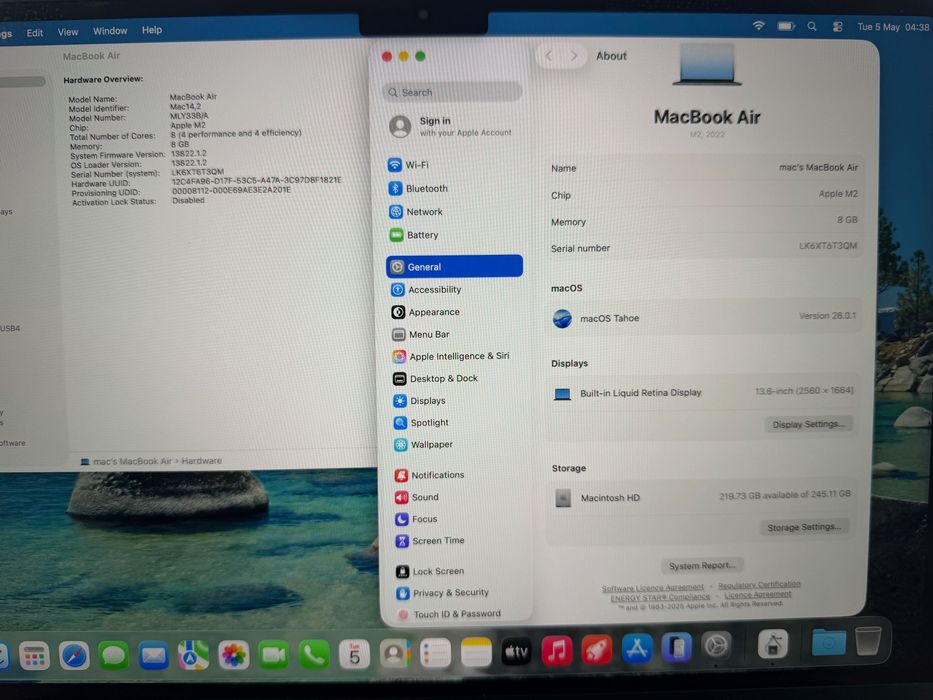Open Appearance settings
This screenshot has height=700, width=933.
pyautogui.click(x=425, y=312)
